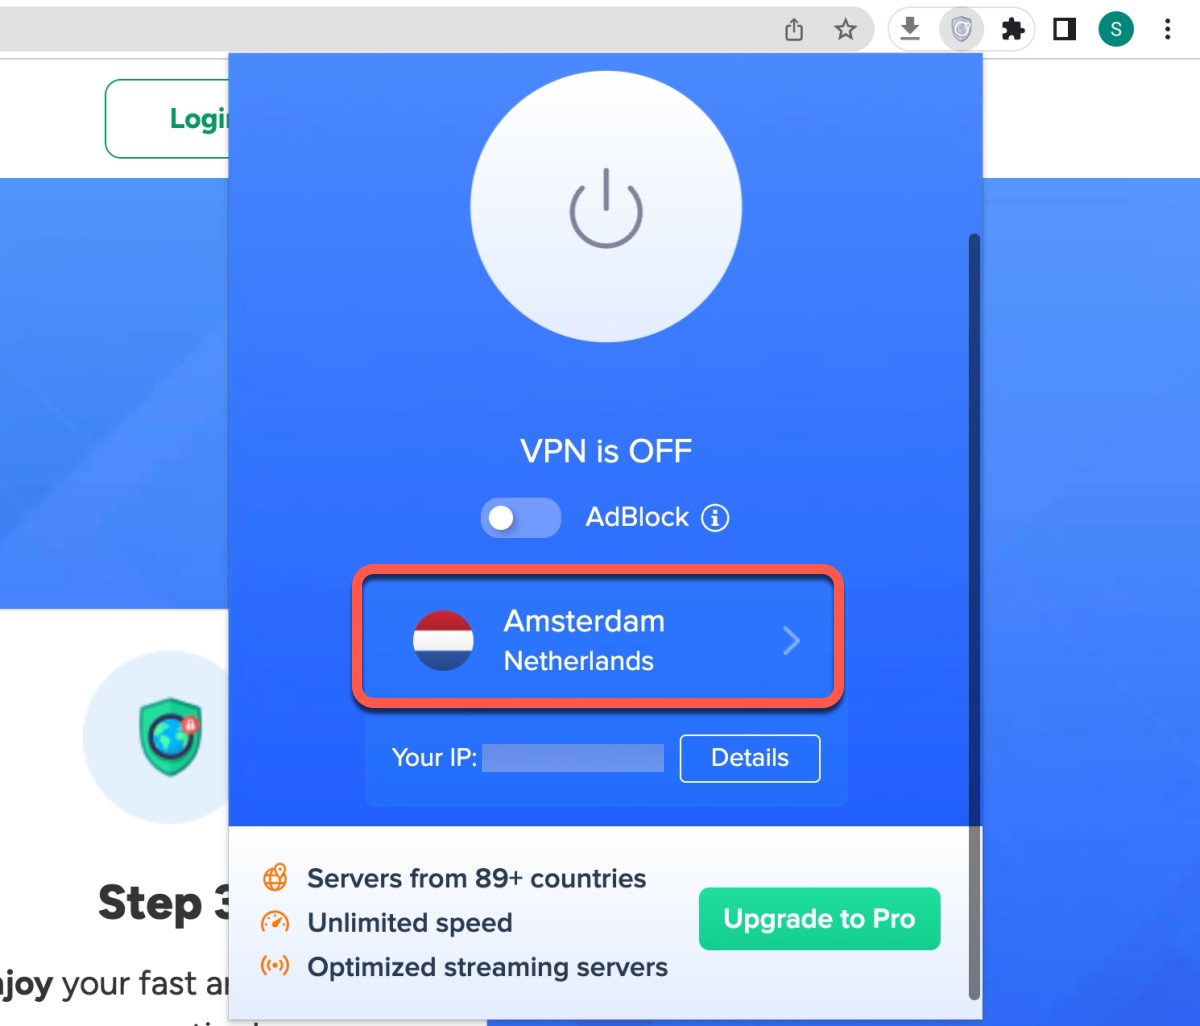Click the VPN power button
Viewport: 1200px width, 1026px height.
pyautogui.click(x=606, y=208)
